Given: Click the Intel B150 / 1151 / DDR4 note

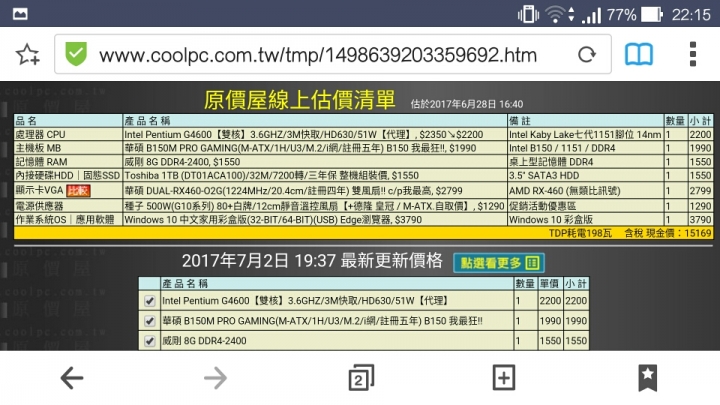Looking at the screenshot, I should 585,148.
